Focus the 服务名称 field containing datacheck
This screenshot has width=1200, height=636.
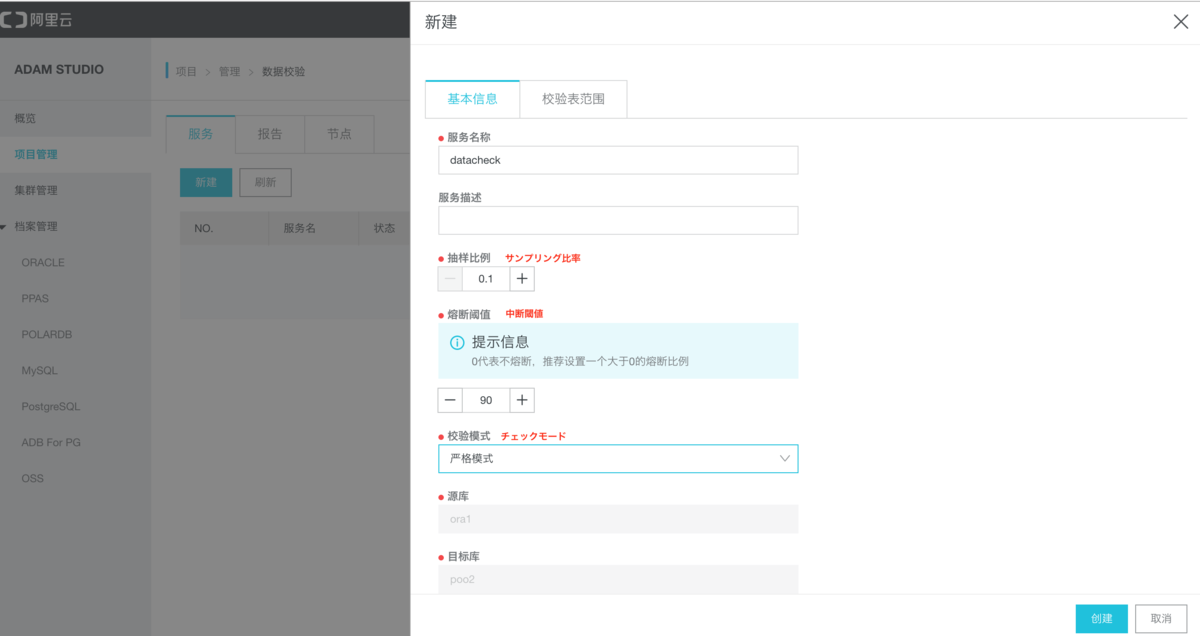click(x=618, y=160)
